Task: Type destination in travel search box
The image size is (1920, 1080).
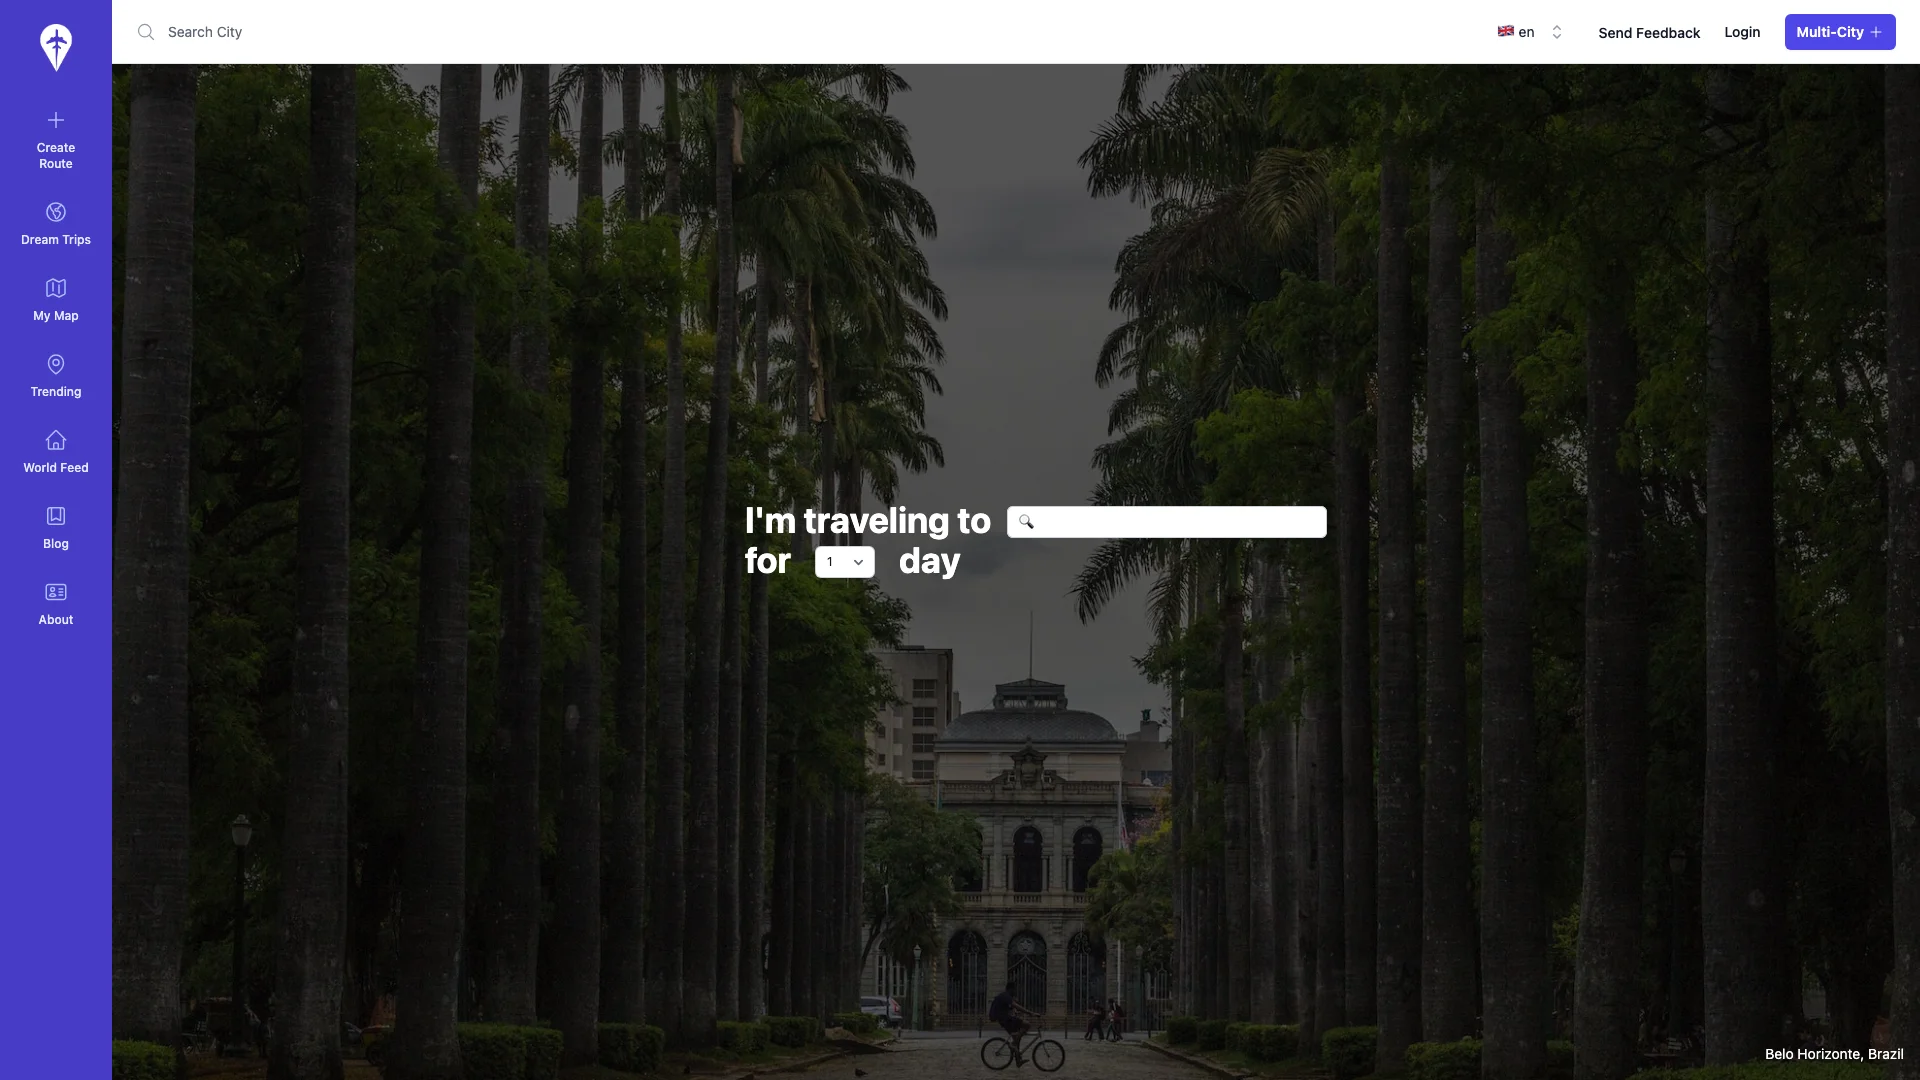Action: pos(1166,521)
